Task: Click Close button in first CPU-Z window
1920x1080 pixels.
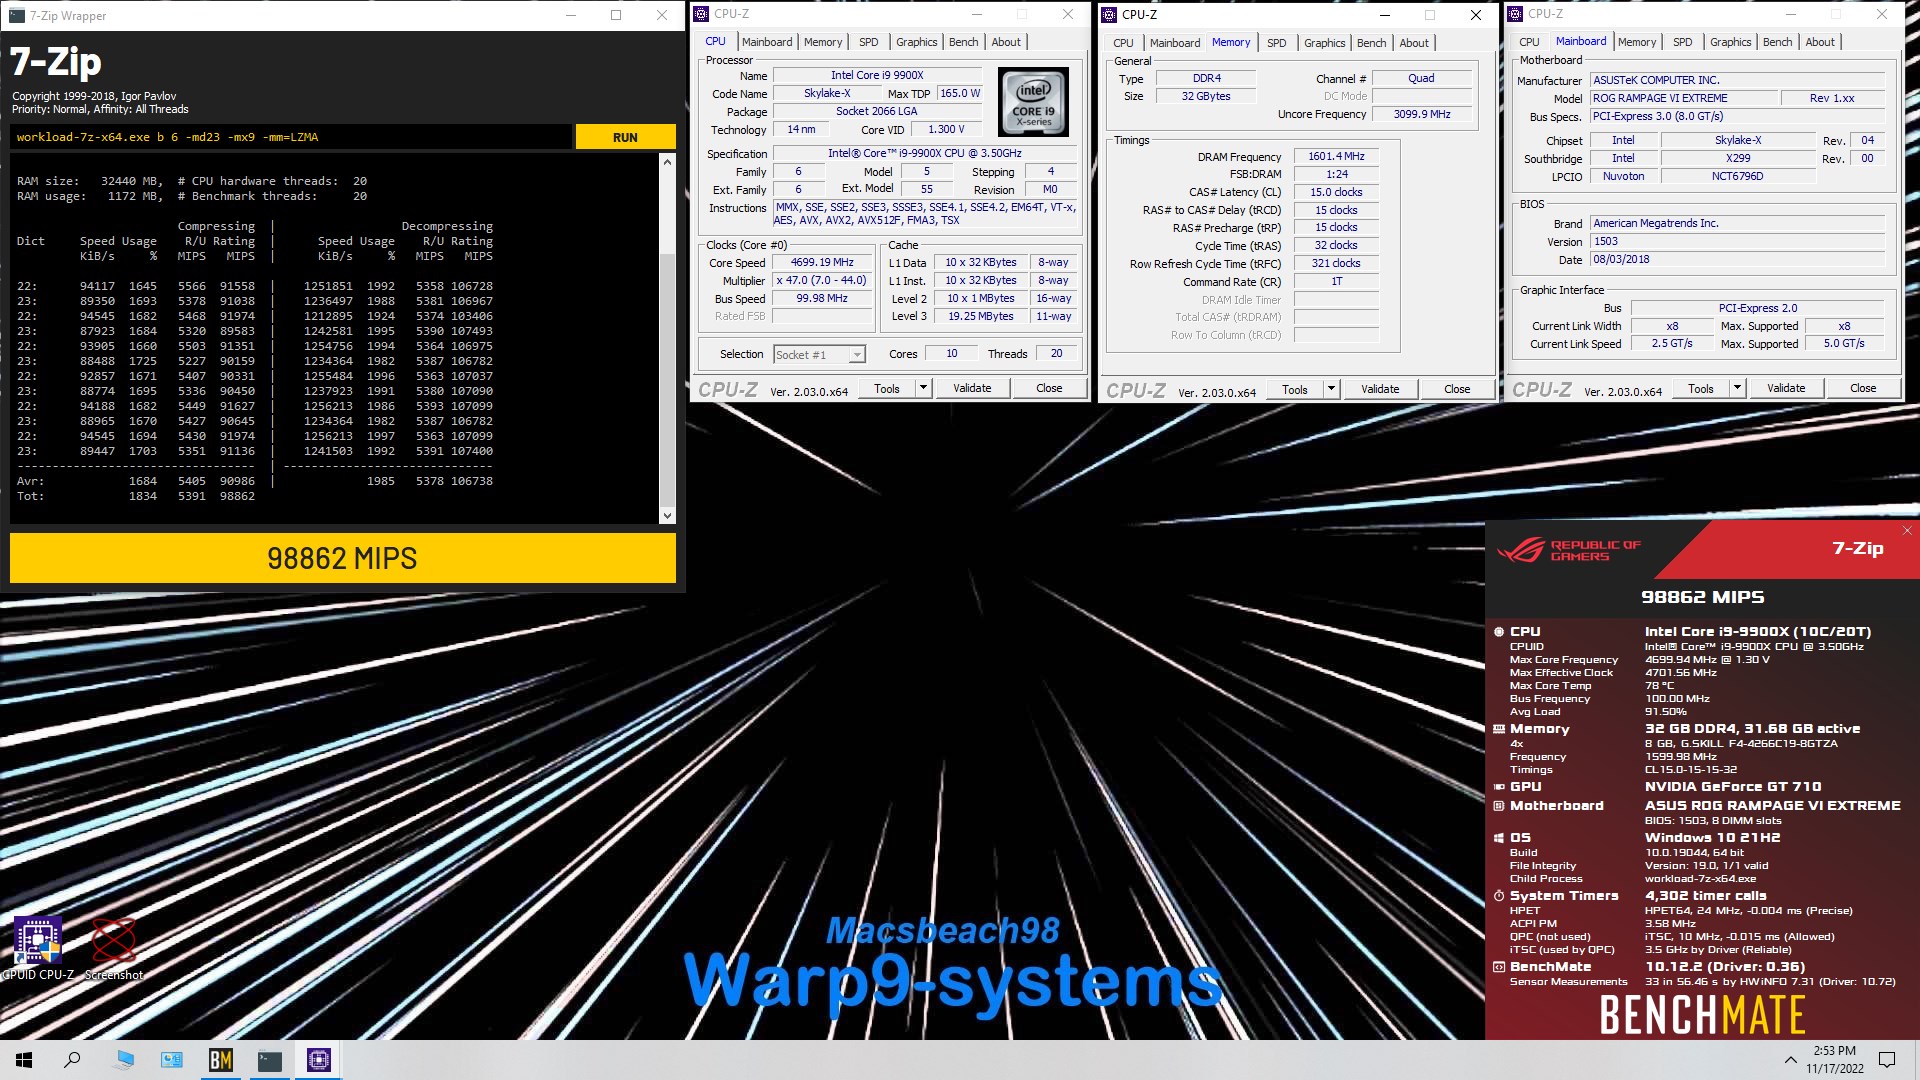Action: pos(1049,388)
